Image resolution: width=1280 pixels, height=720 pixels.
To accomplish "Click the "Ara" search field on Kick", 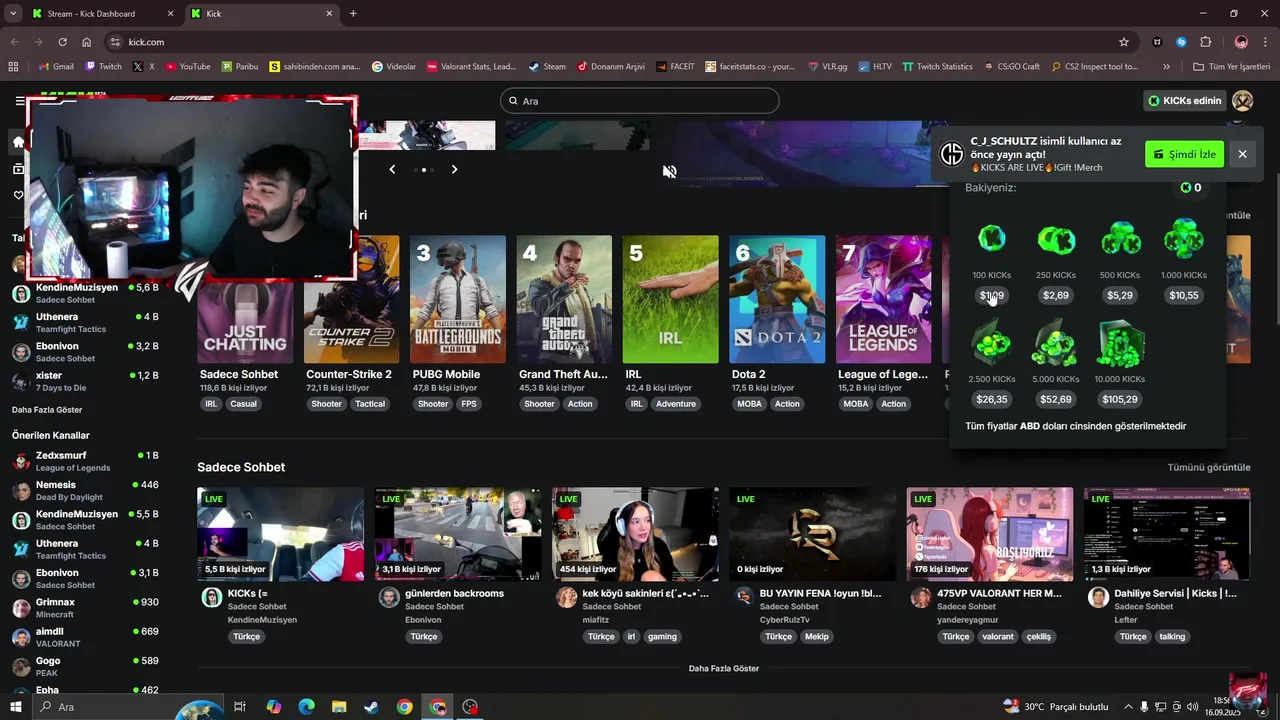I will coord(639,101).
